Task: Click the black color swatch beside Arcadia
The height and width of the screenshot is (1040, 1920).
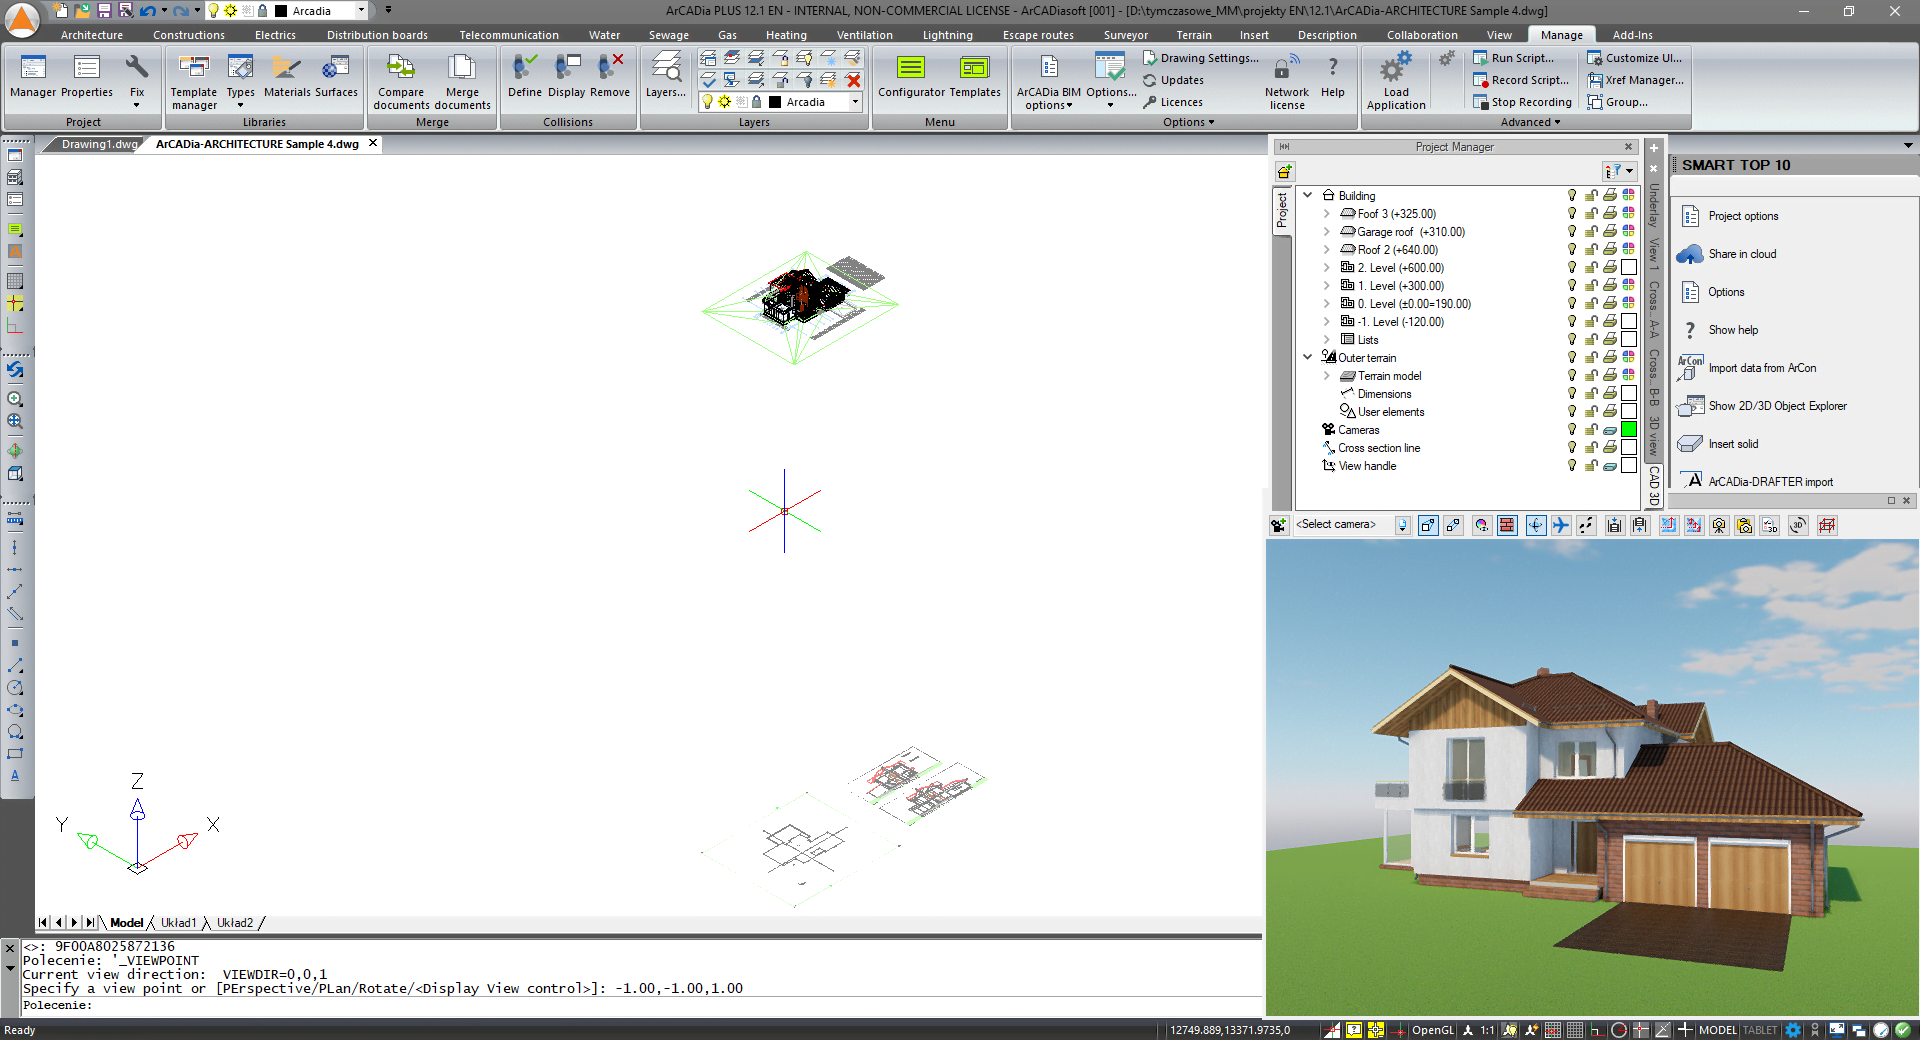Action: click(773, 101)
